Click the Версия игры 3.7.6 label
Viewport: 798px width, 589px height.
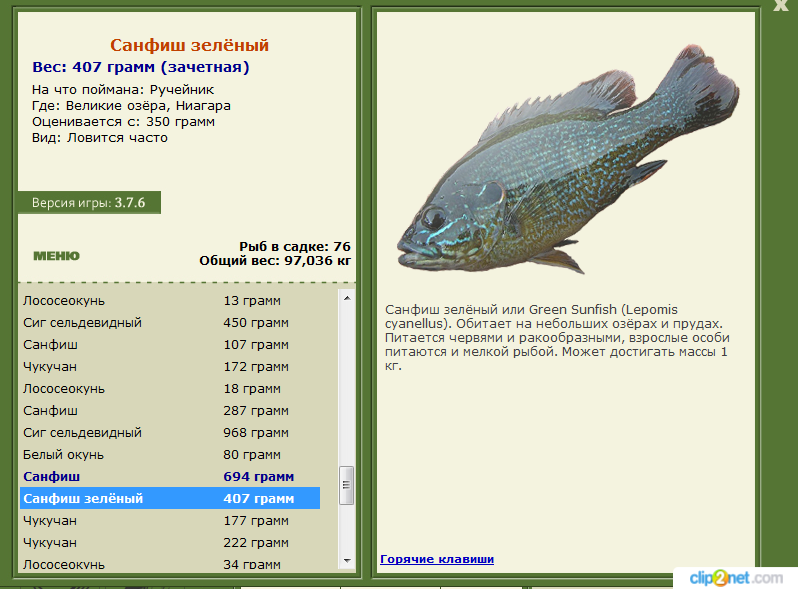coord(89,203)
